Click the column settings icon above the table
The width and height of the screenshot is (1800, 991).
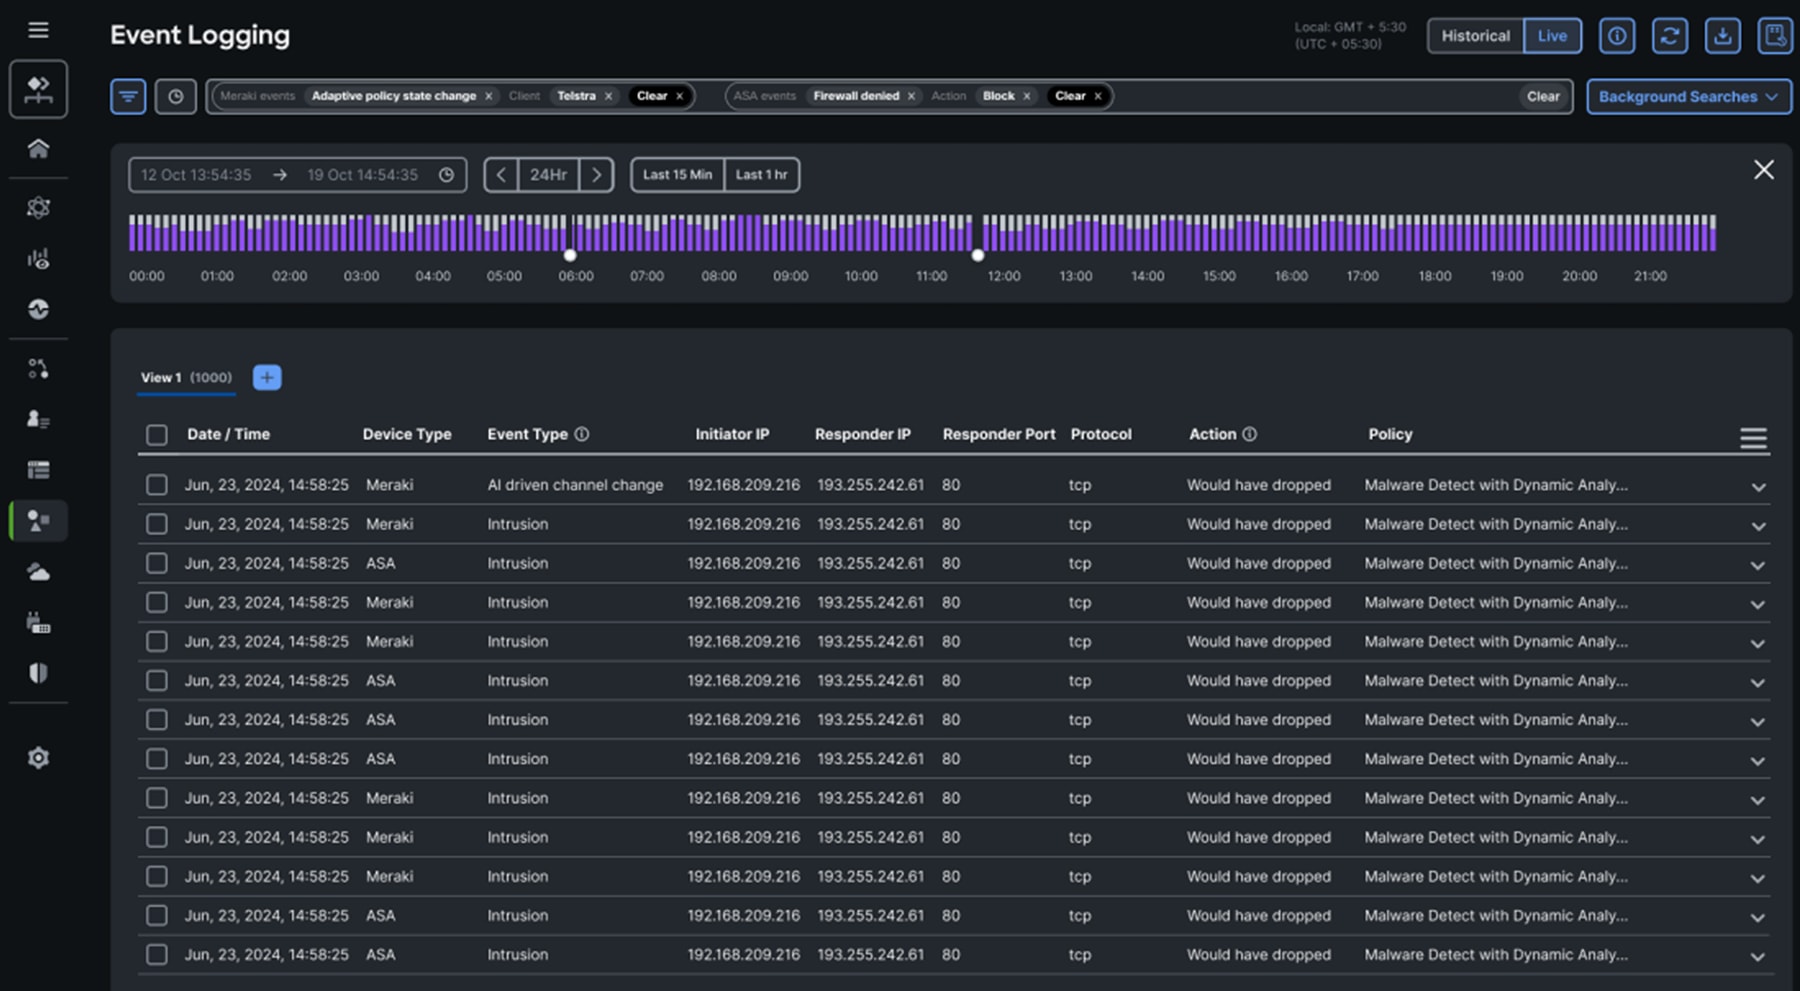pyautogui.click(x=1753, y=437)
